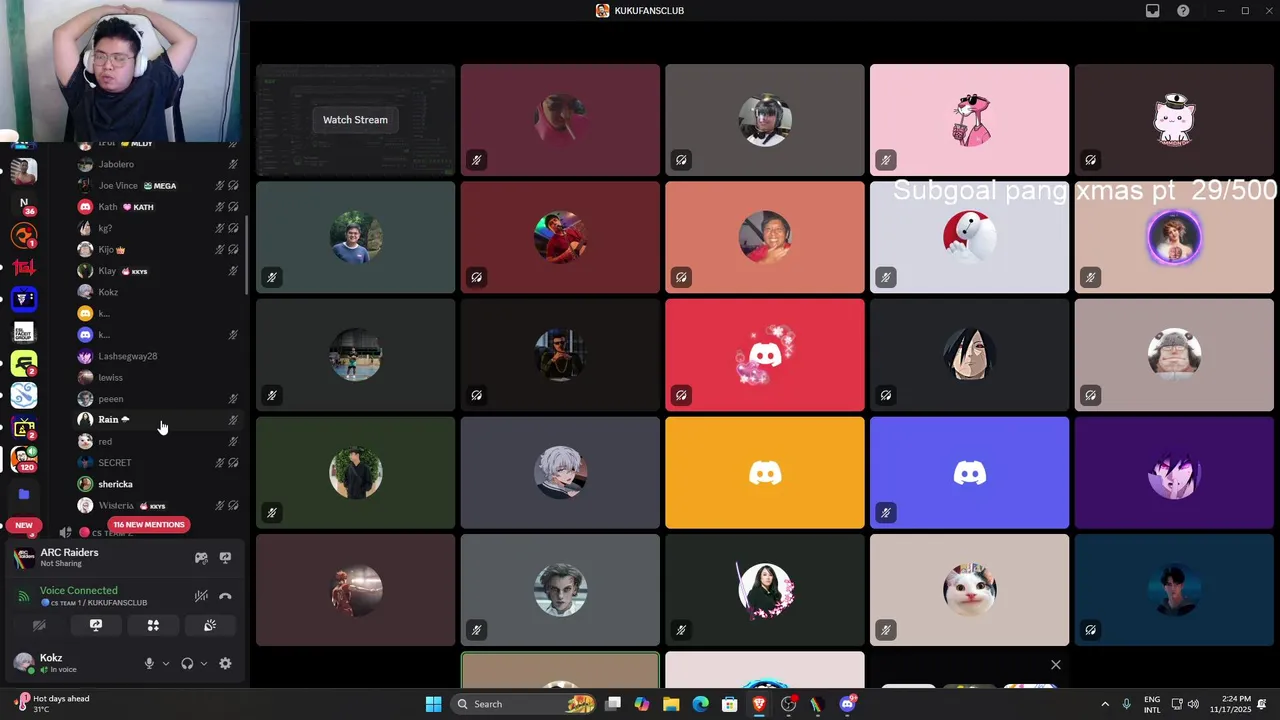Click the green Voice Connected text
The width and height of the screenshot is (1280, 720).
(79, 591)
